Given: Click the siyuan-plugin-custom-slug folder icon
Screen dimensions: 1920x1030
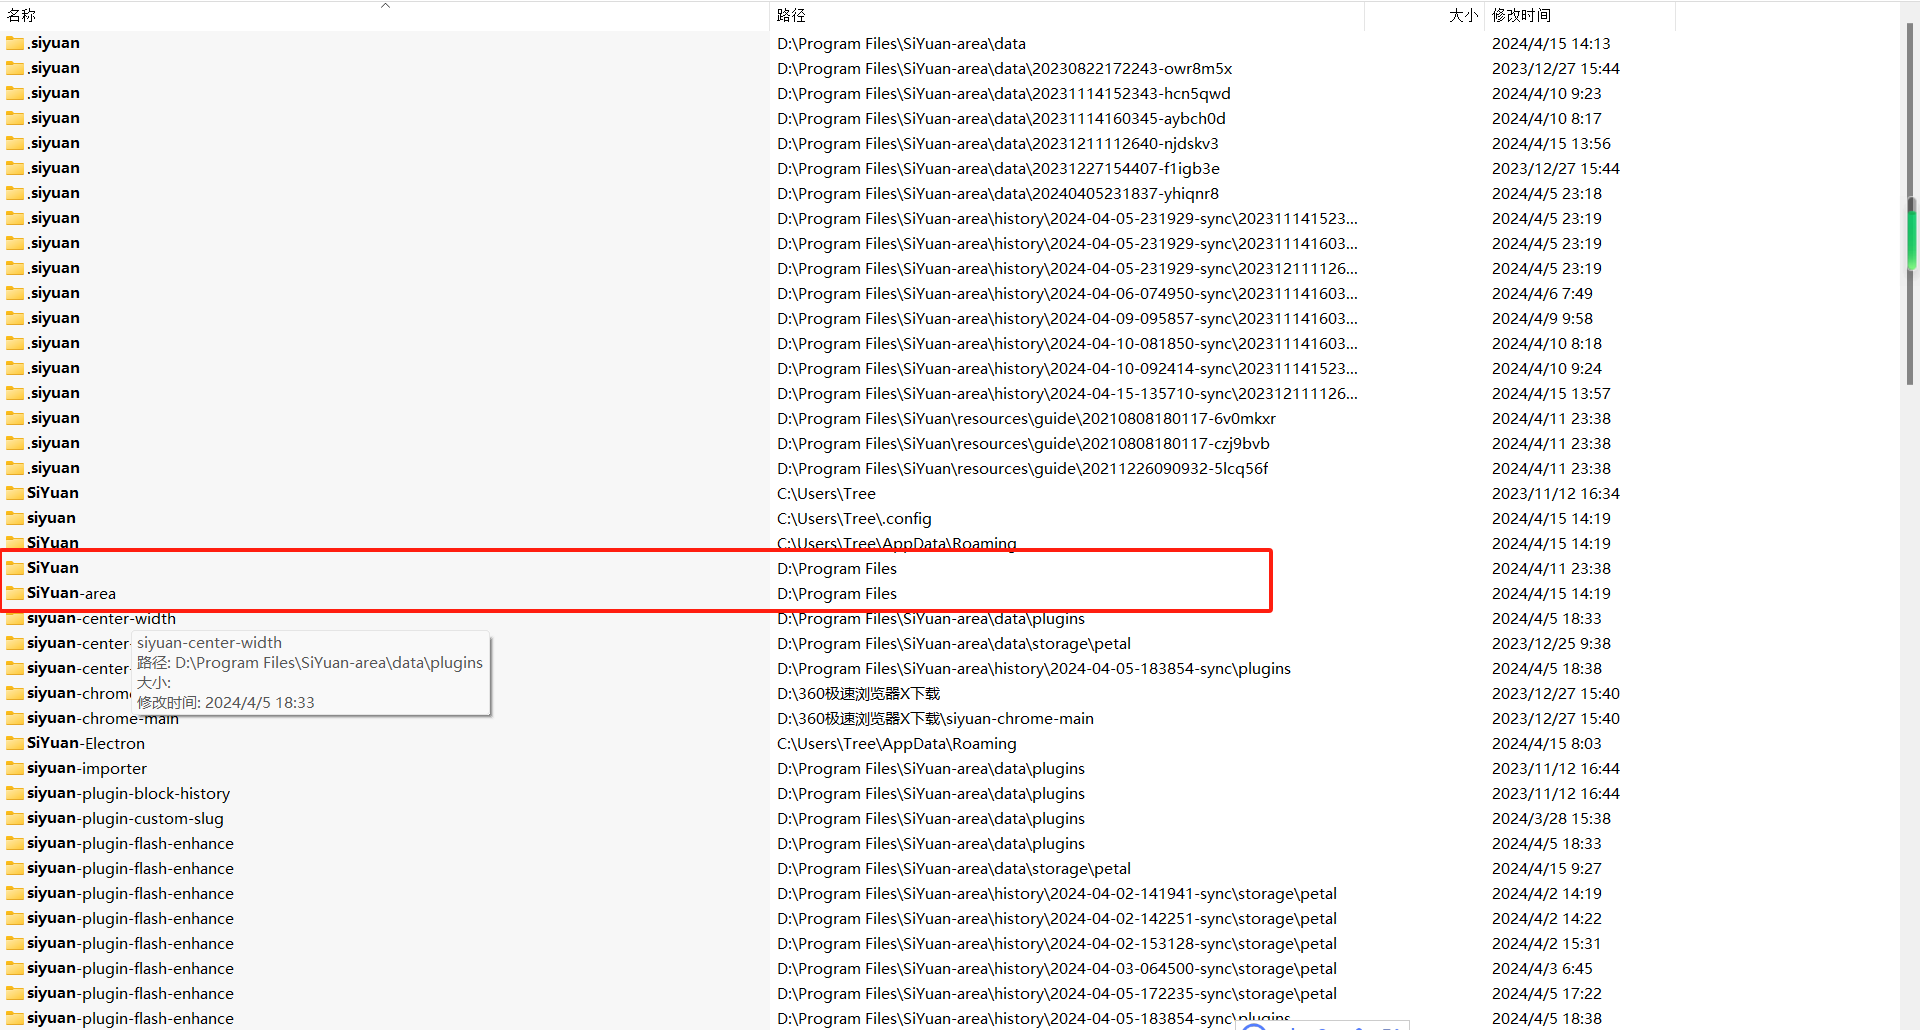Looking at the screenshot, I should point(15,819).
